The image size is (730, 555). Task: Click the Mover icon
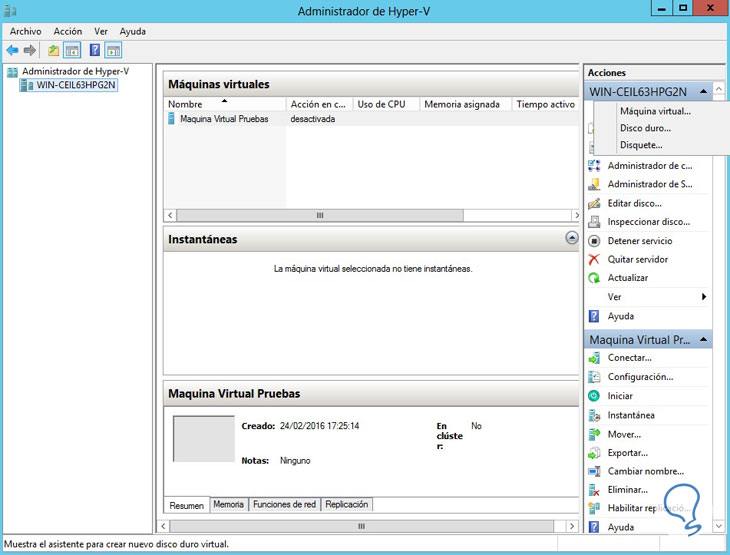tap(594, 434)
